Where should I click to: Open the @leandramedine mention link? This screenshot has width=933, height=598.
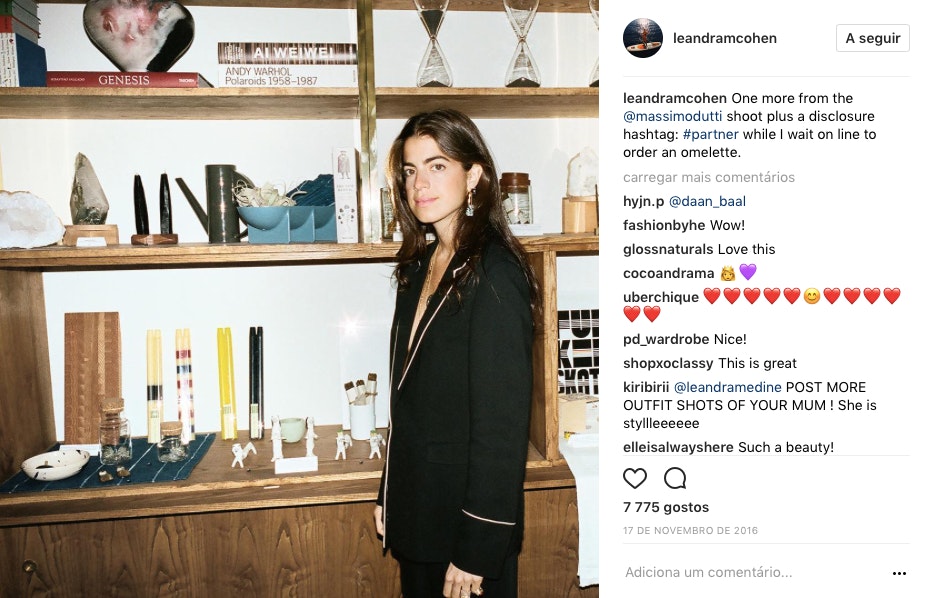[x=727, y=387]
